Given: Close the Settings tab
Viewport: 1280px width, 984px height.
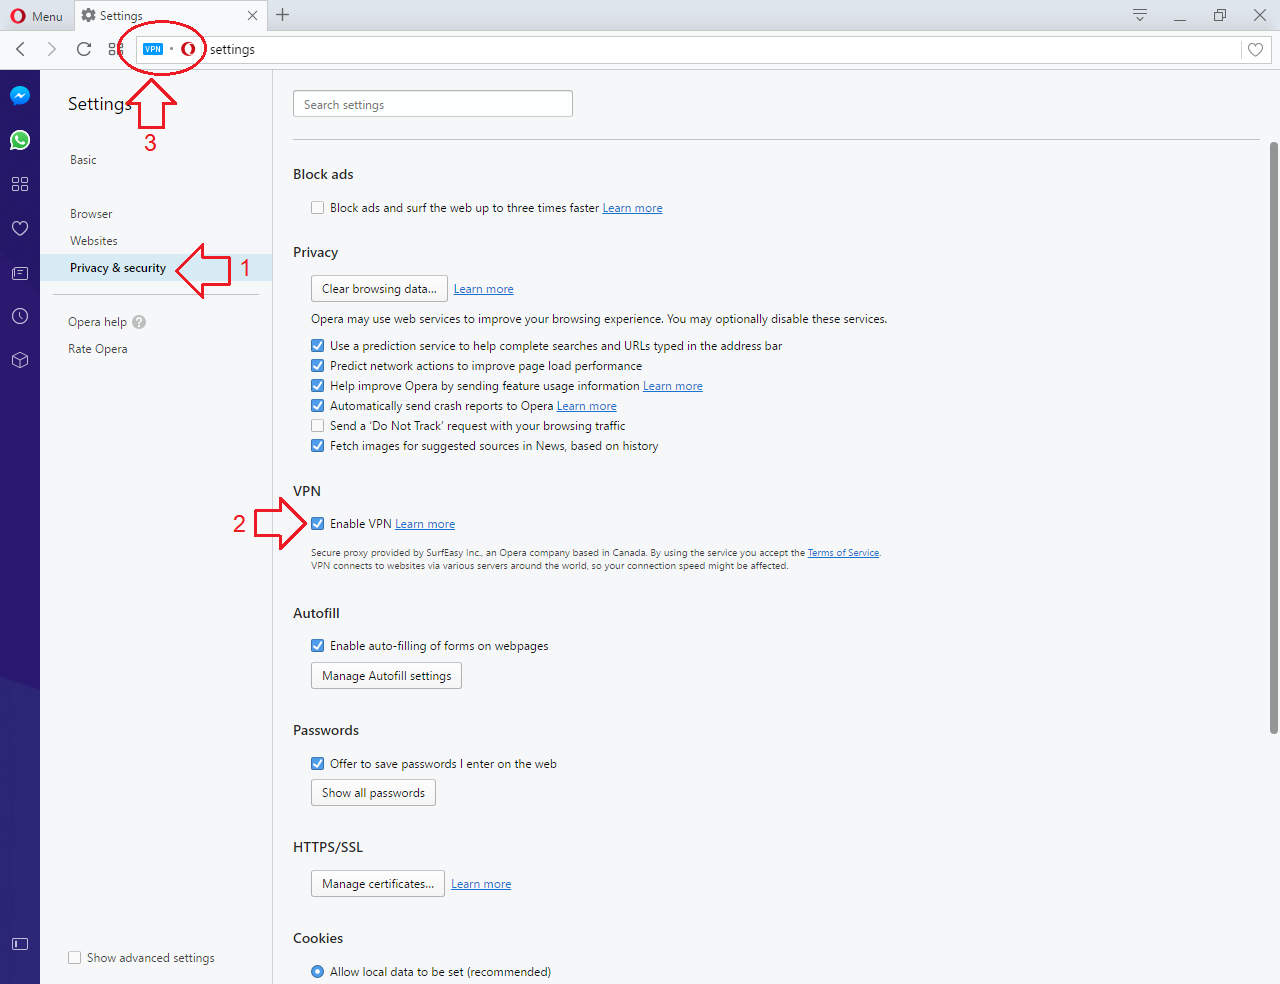Looking at the screenshot, I should point(252,16).
